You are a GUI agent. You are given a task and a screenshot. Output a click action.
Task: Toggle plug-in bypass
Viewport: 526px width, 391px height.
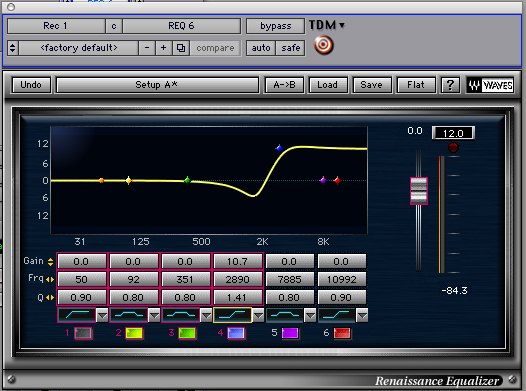pyautogui.click(x=275, y=26)
